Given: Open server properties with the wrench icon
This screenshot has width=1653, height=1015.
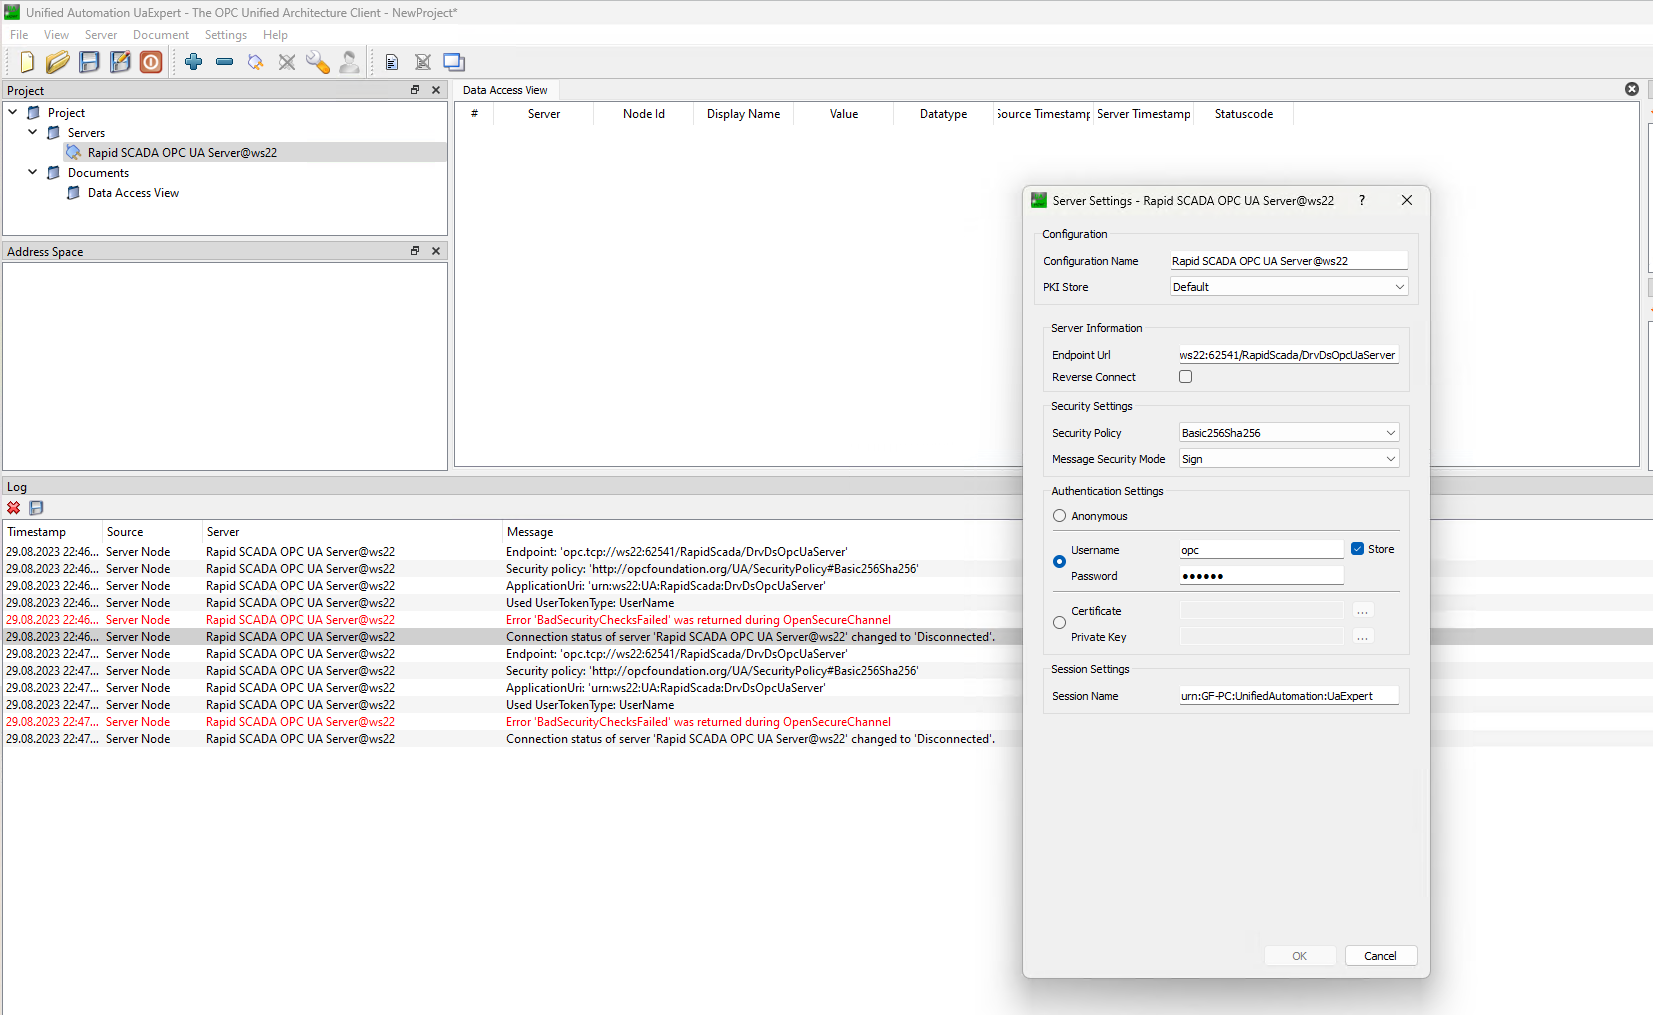Looking at the screenshot, I should 318,62.
